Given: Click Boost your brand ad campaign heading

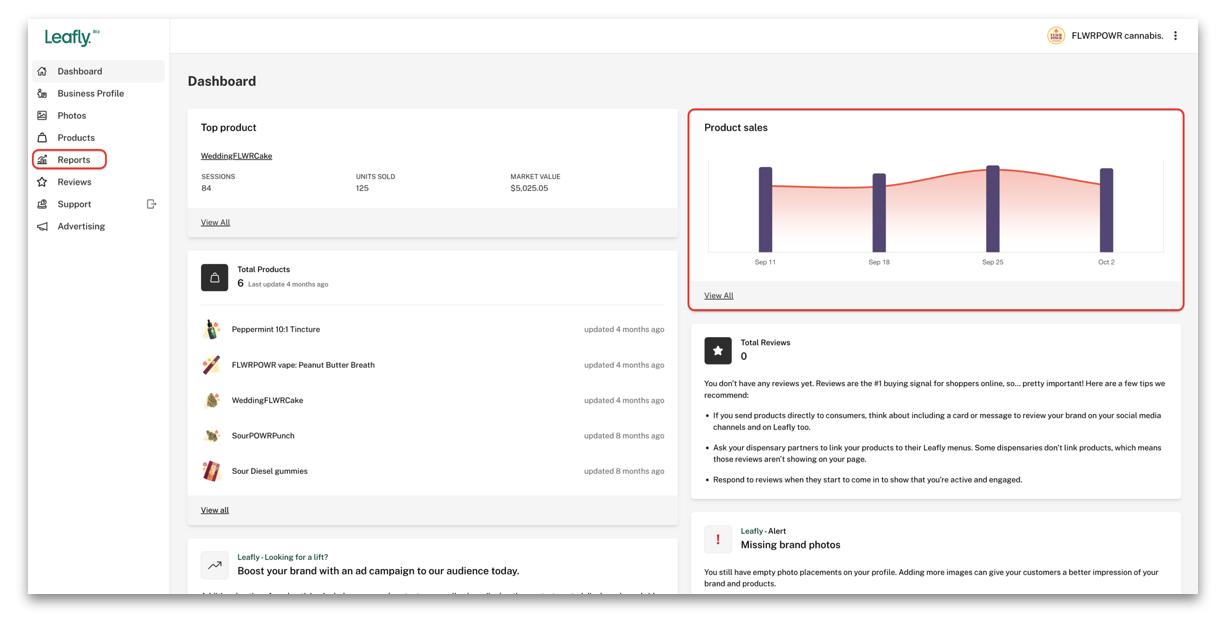Looking at the screenshot, I should pyautogui.click(x=378, y=571).
